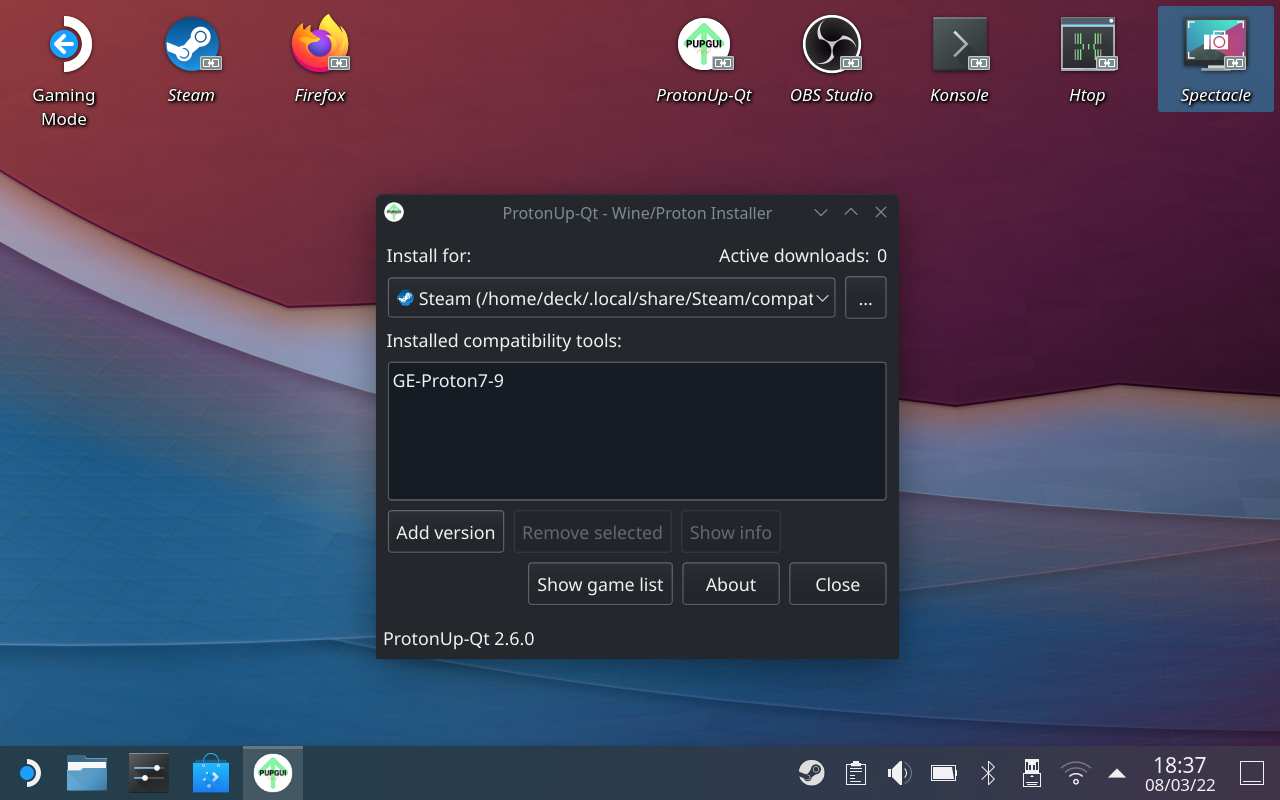Open the Htop desktop shortcut
This screenshot has height=800, width=1280.
point(1087,60)
